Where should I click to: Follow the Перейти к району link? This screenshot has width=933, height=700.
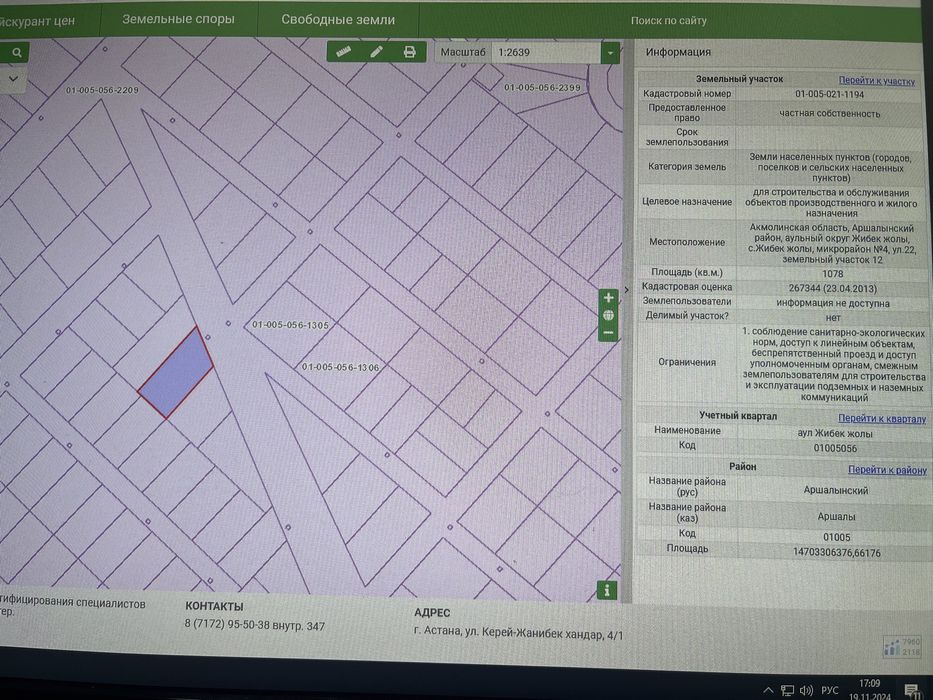tap(887, 470)
